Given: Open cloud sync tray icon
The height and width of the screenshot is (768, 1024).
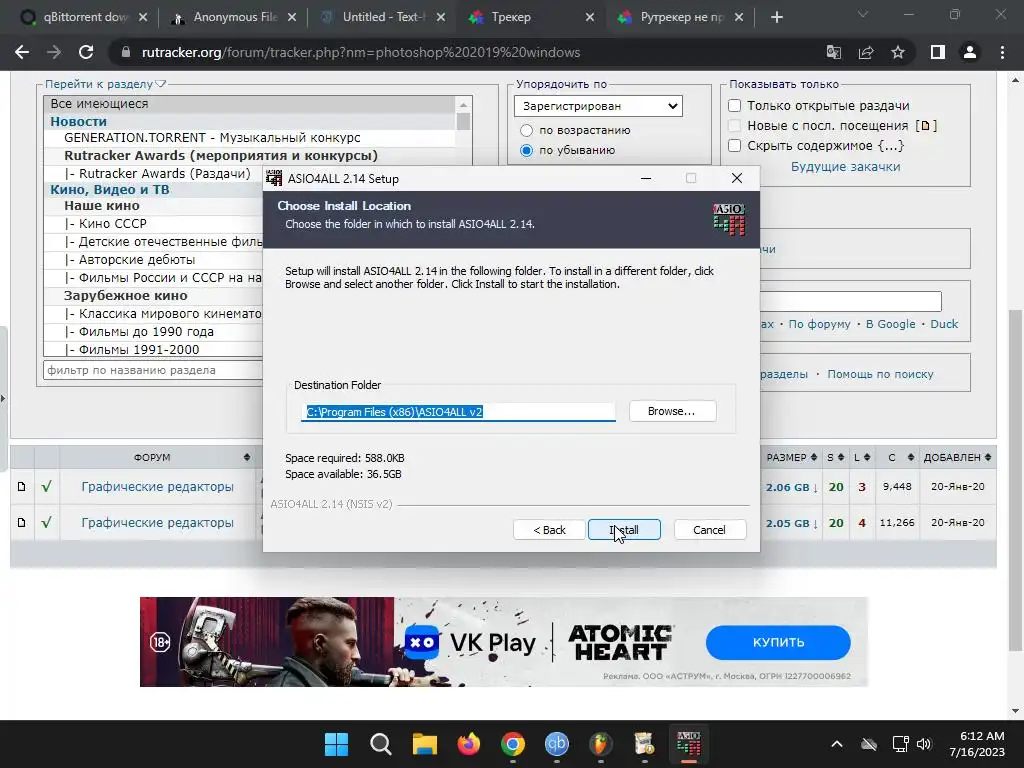Looking at the screenshot, I should point(869,744).
